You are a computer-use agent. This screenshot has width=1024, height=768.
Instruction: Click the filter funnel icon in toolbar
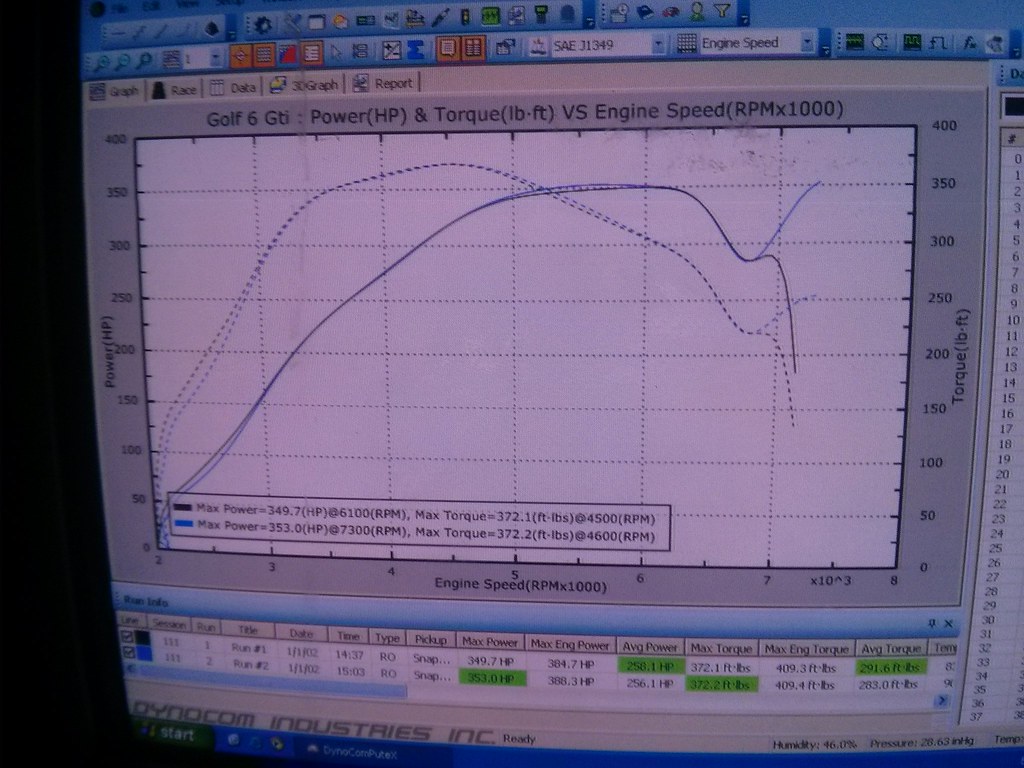[722, 11]
